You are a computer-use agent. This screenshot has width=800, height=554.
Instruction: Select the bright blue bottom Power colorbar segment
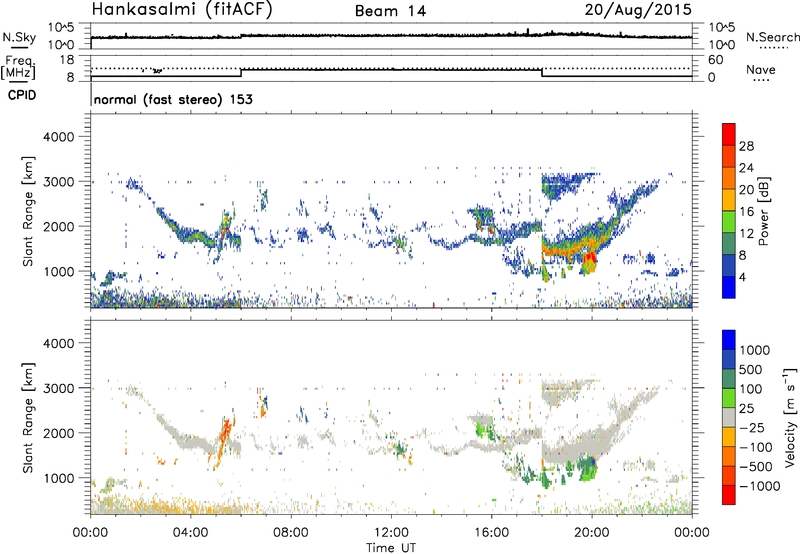[729, 288]
